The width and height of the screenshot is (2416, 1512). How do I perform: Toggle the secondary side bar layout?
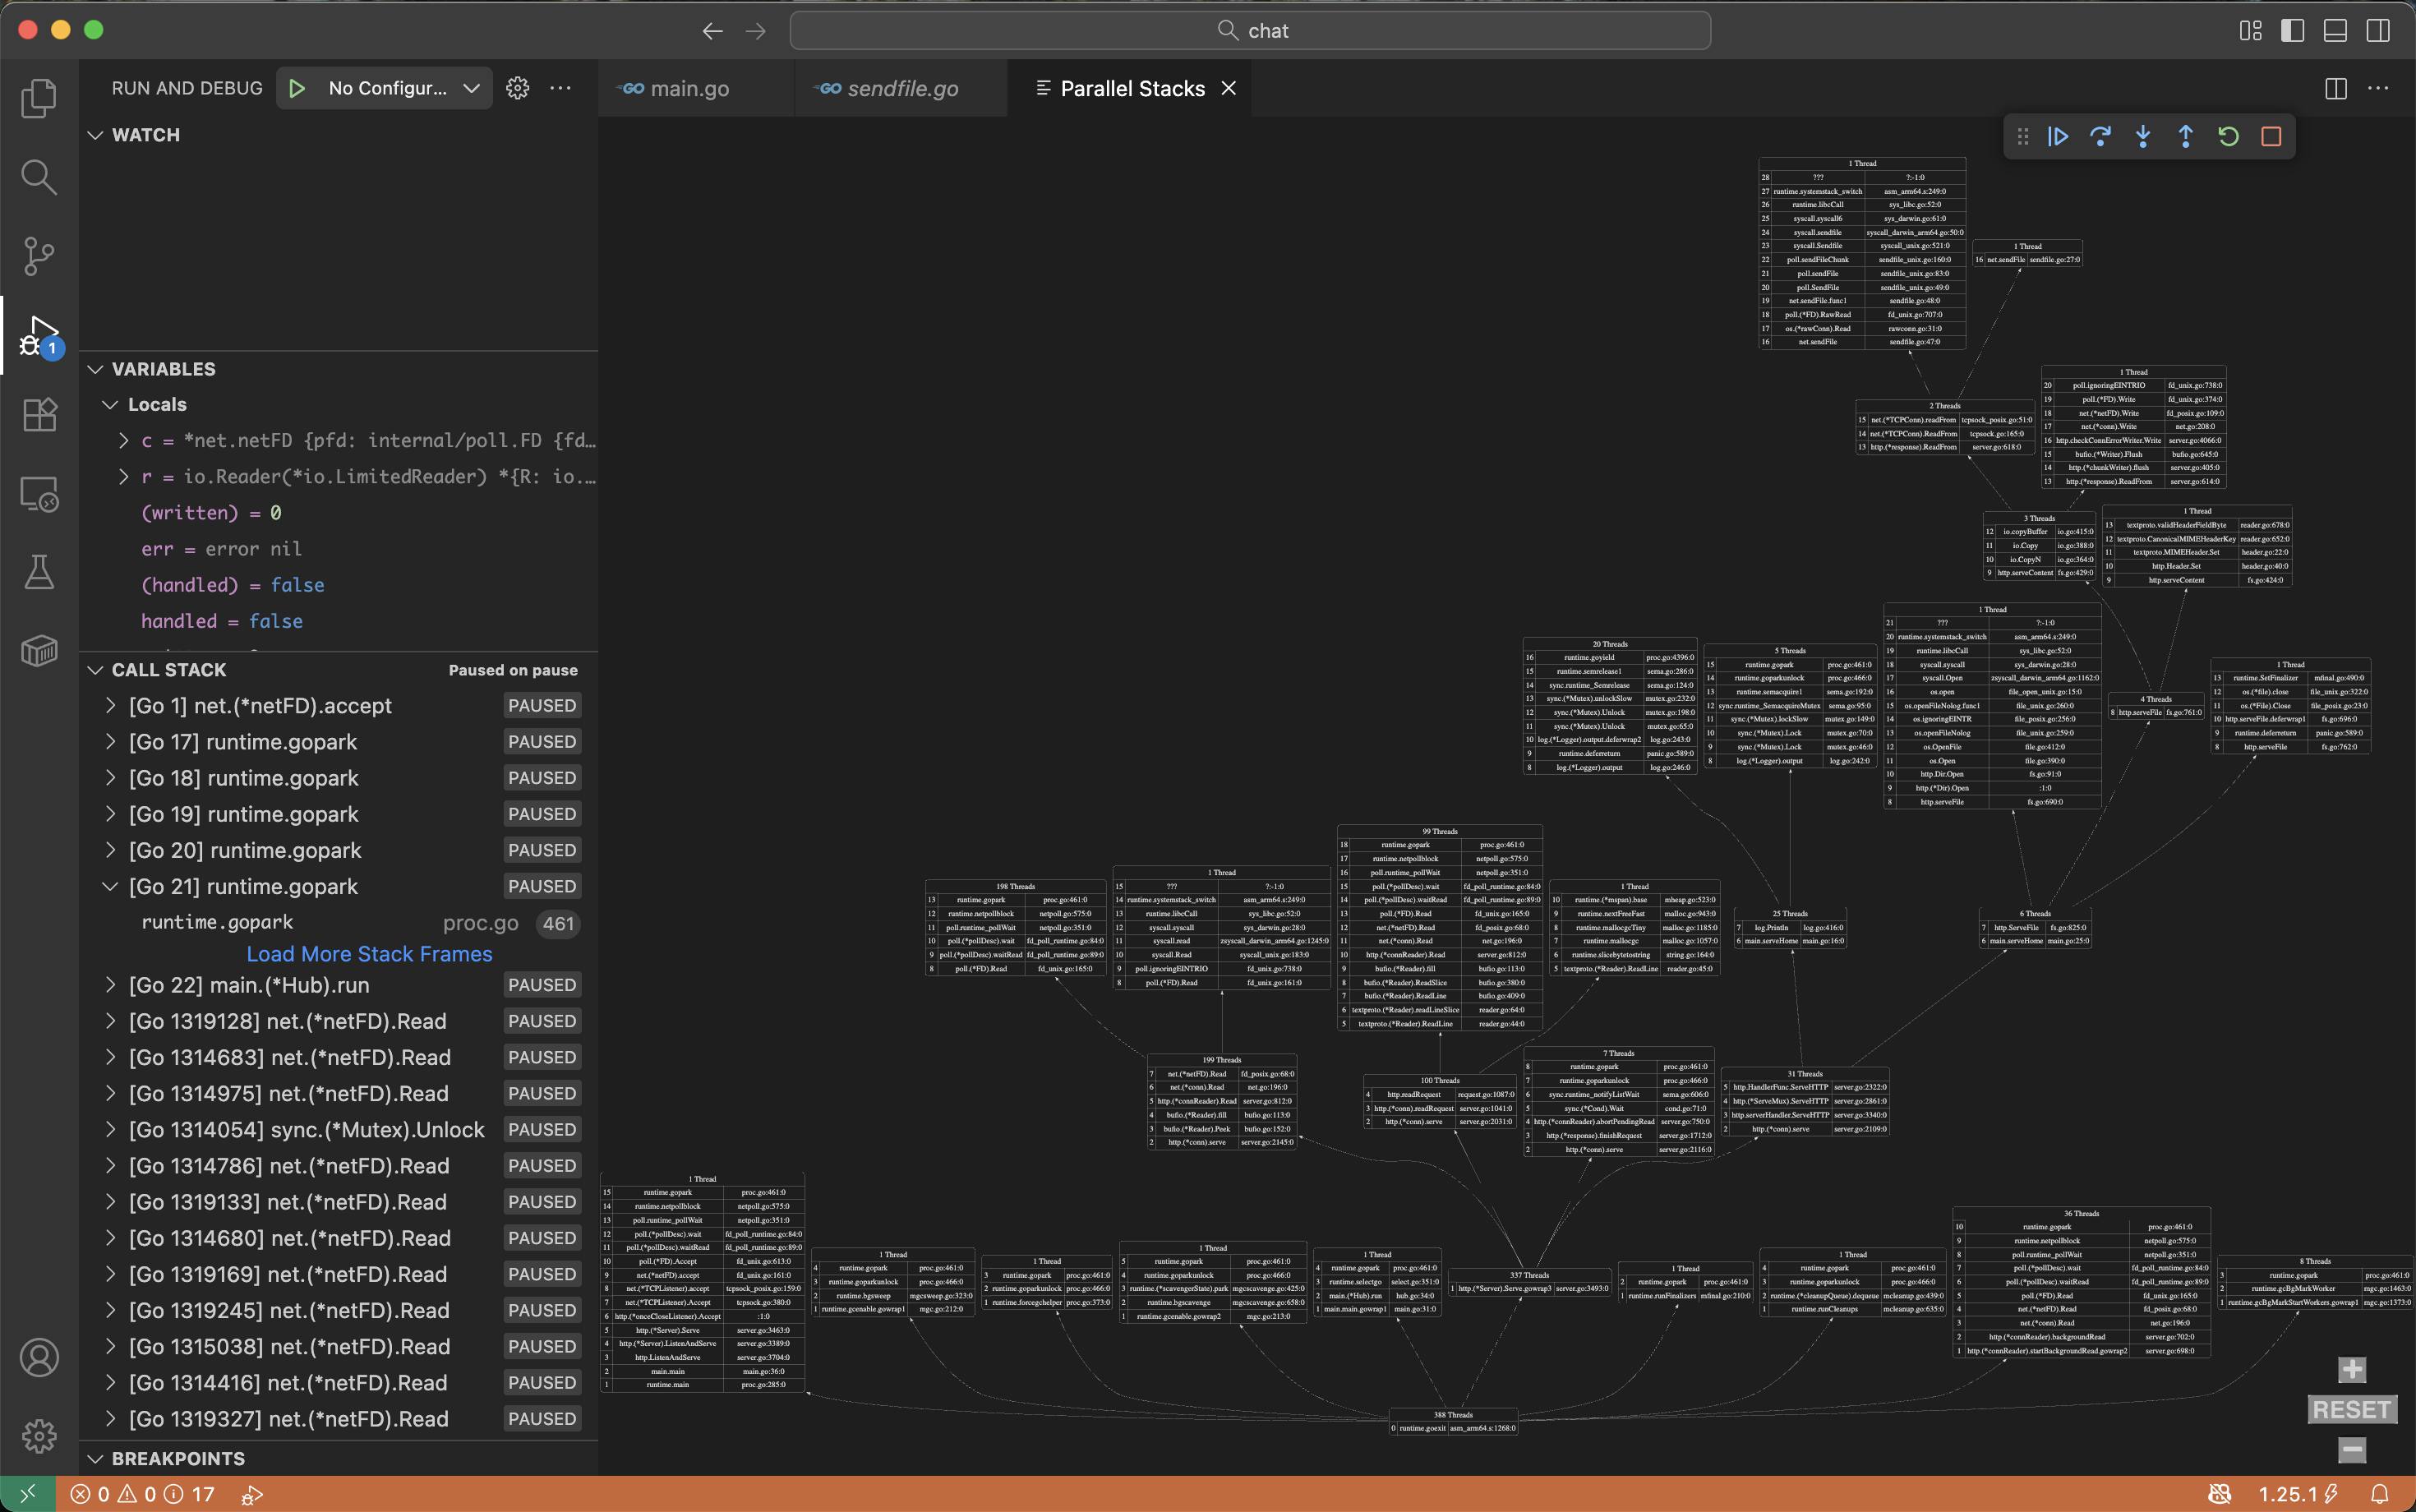coord(2378,30)
